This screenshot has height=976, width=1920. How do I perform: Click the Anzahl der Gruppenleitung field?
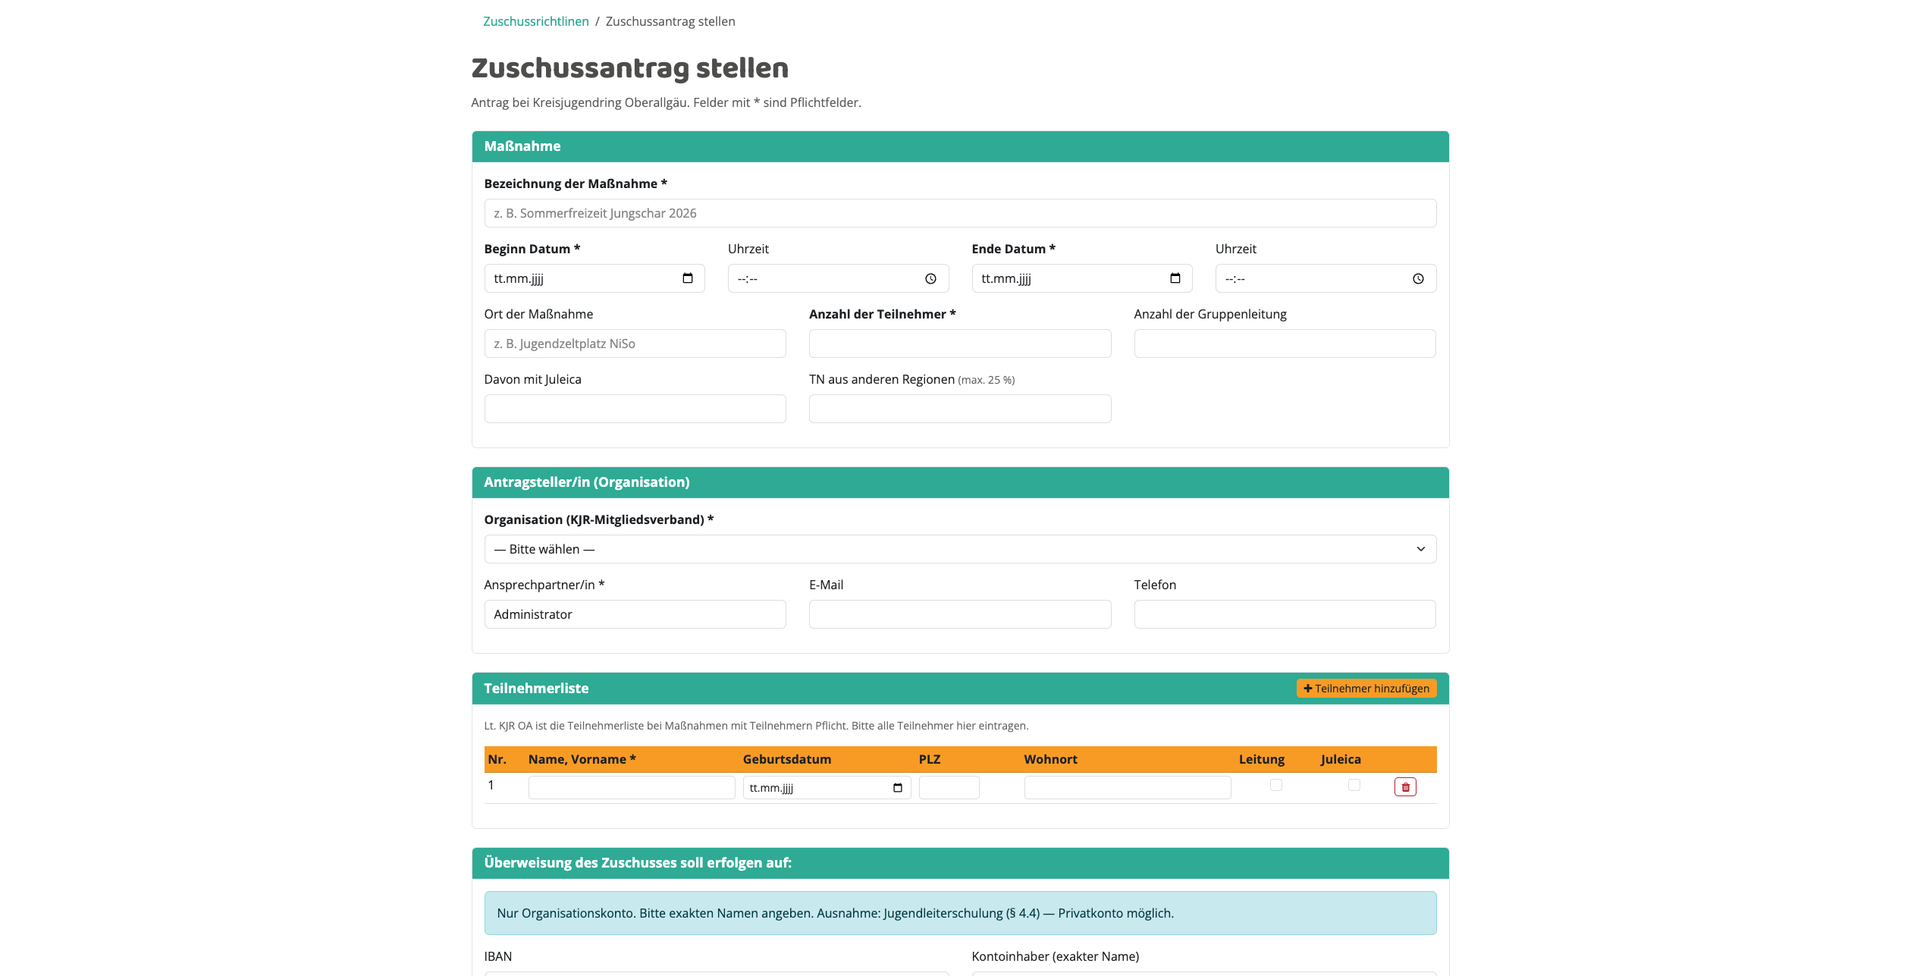click(x=1285, y=343)
